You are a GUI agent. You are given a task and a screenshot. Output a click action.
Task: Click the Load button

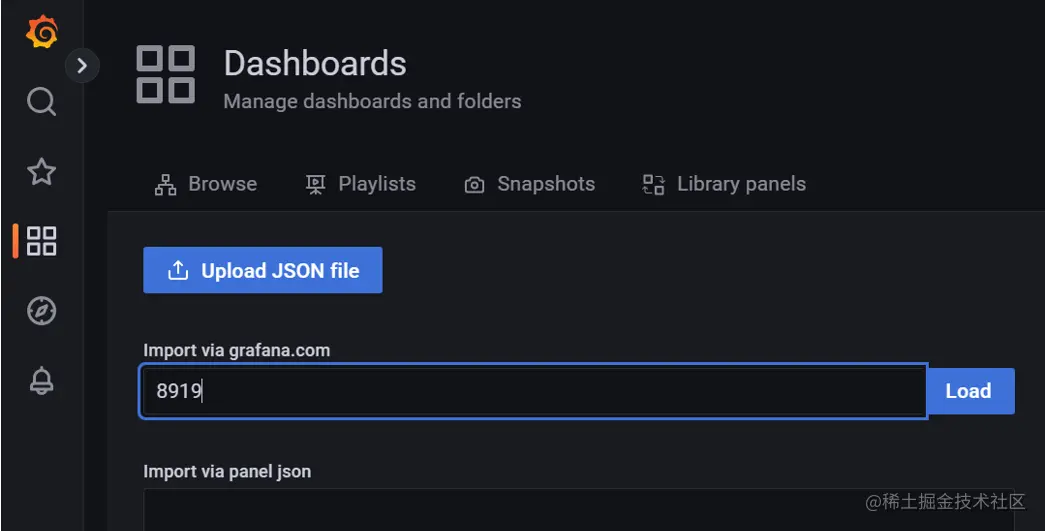click(x=970, y=391)
